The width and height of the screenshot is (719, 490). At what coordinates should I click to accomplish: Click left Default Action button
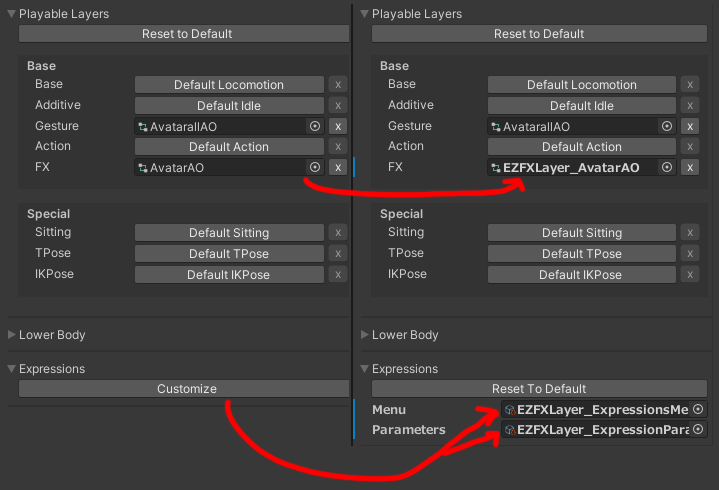[229, 147]
